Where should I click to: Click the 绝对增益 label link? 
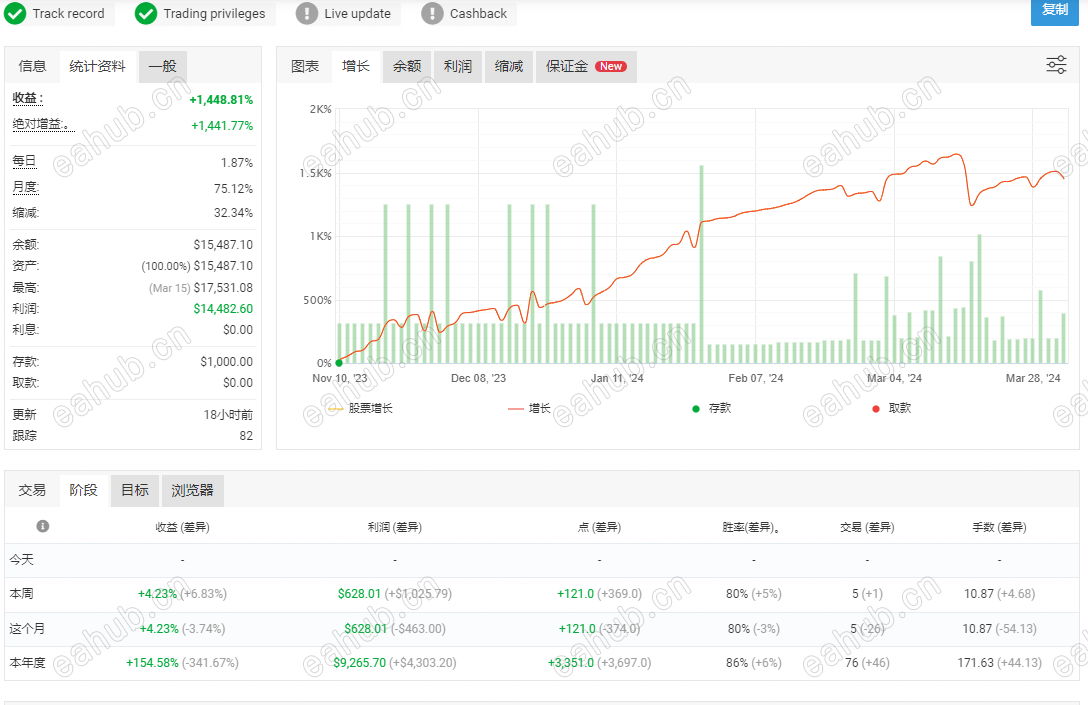click(x=40, y=124)
